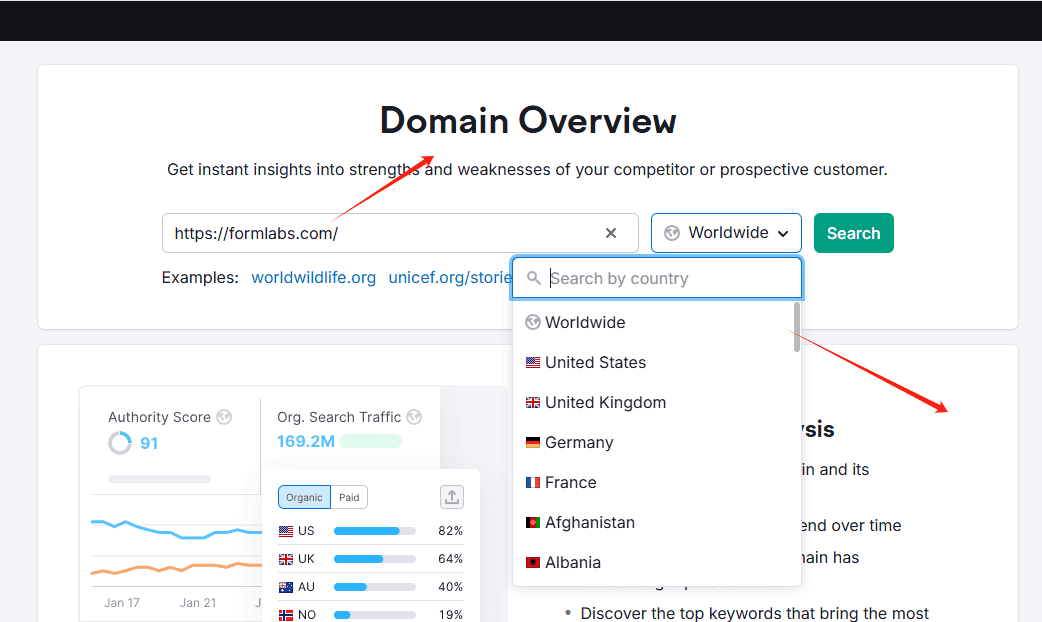Open the unicef.org/stories example link
Viewport: 1042px width, 622px height.
450,277
